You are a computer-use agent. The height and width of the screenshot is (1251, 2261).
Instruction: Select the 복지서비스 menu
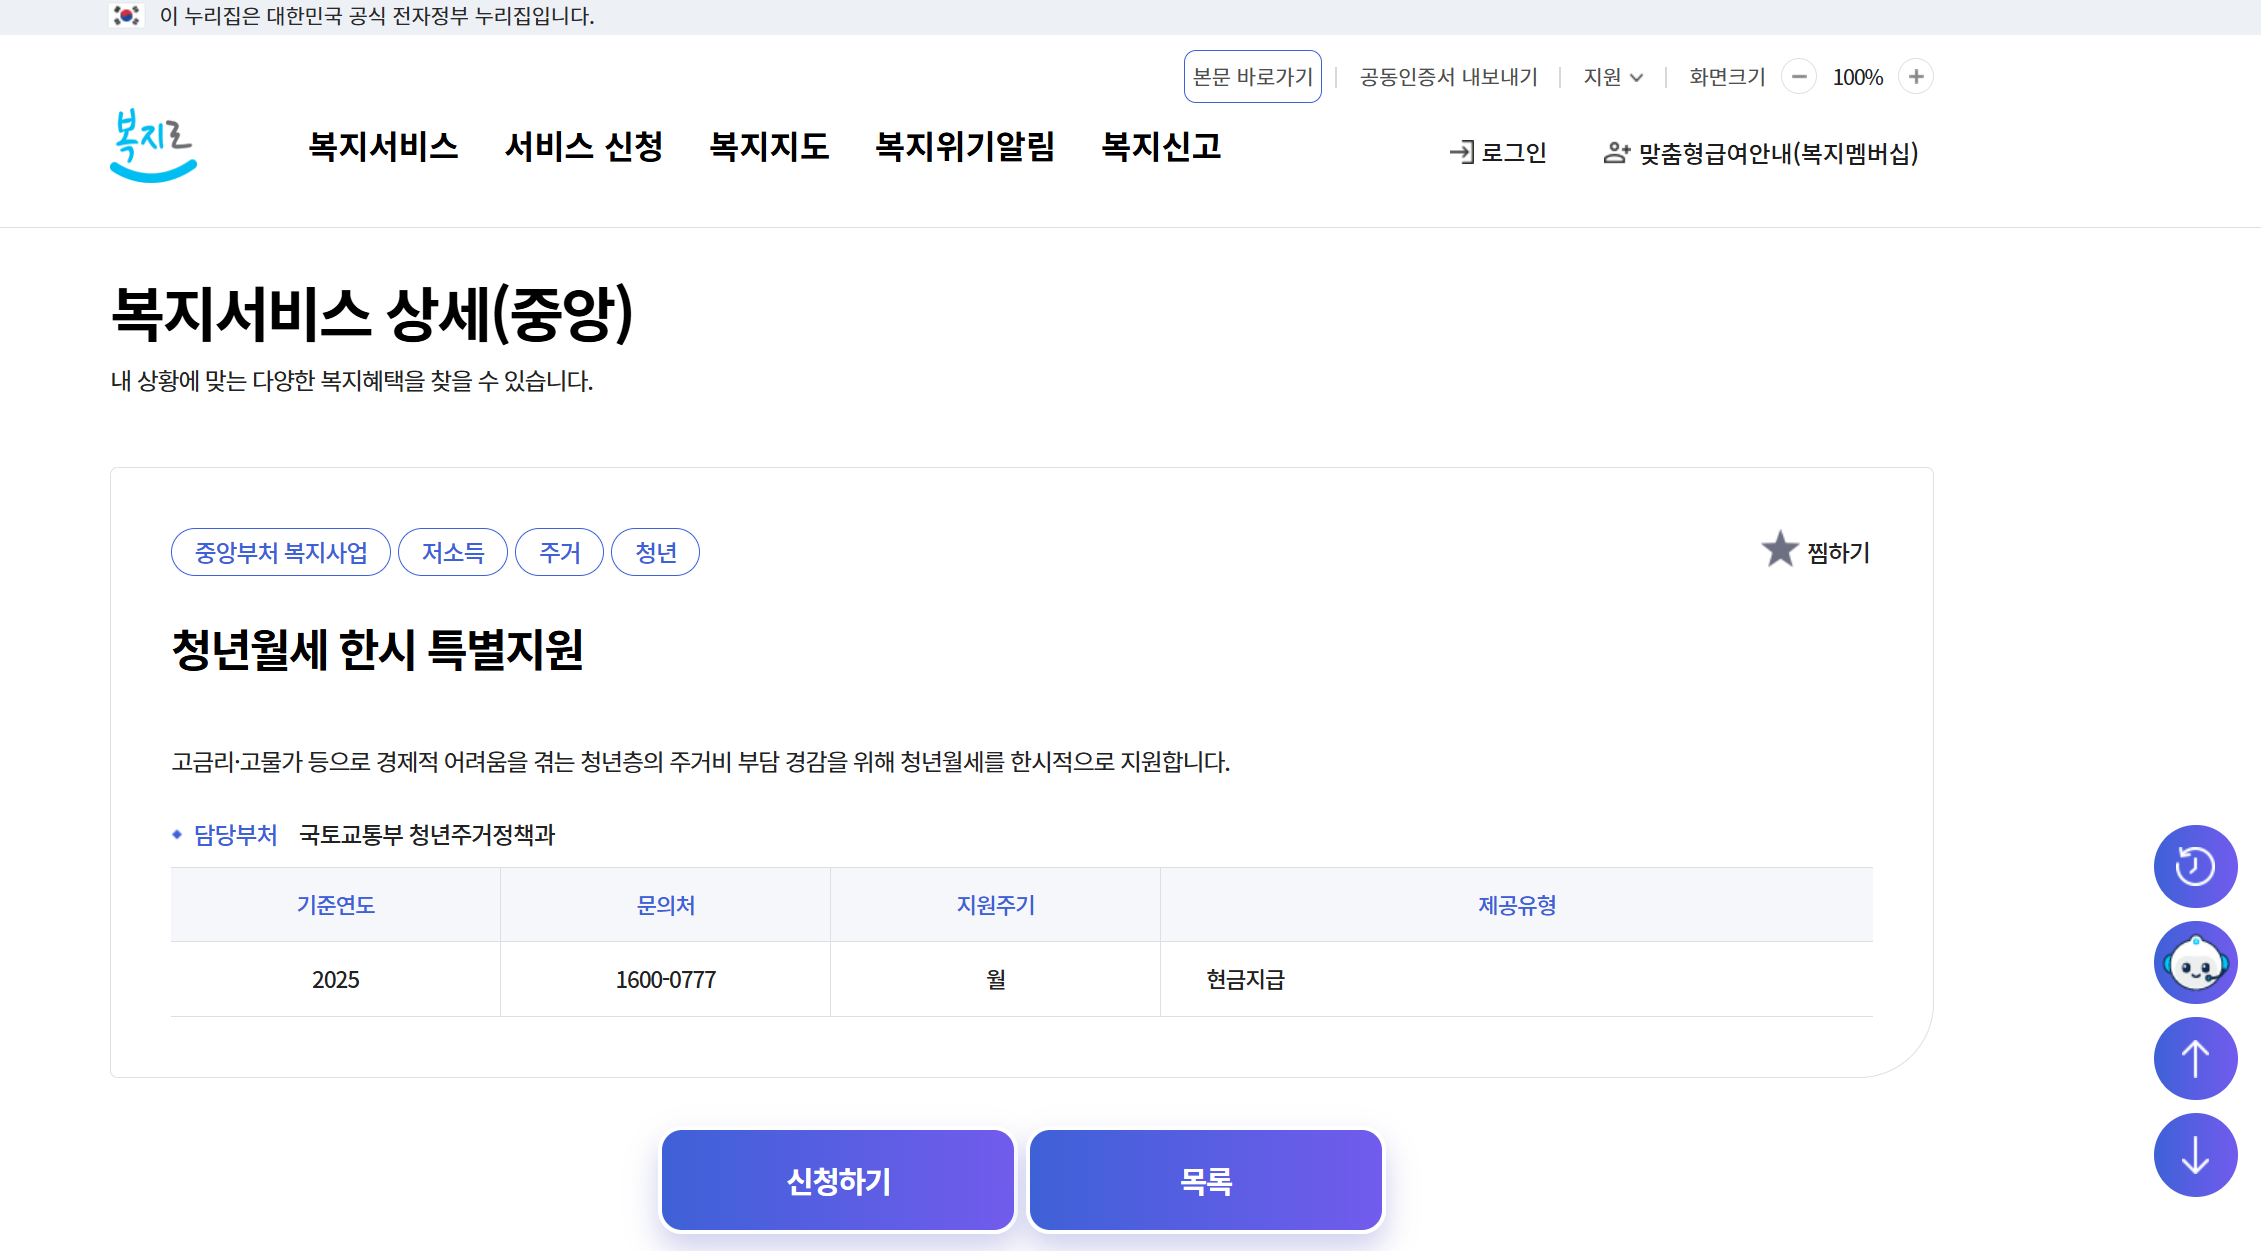384,147
